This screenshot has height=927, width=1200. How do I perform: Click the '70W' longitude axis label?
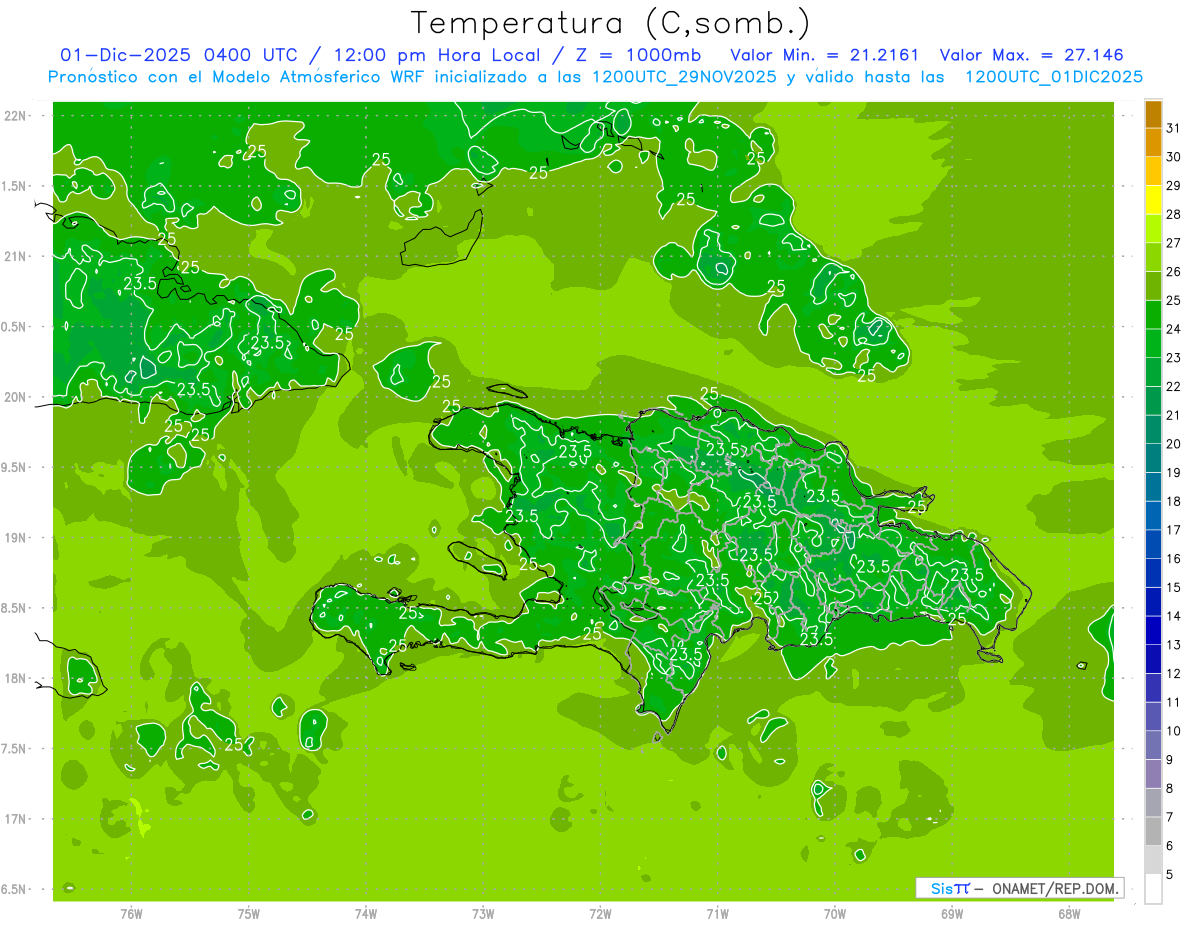point(835,914)
